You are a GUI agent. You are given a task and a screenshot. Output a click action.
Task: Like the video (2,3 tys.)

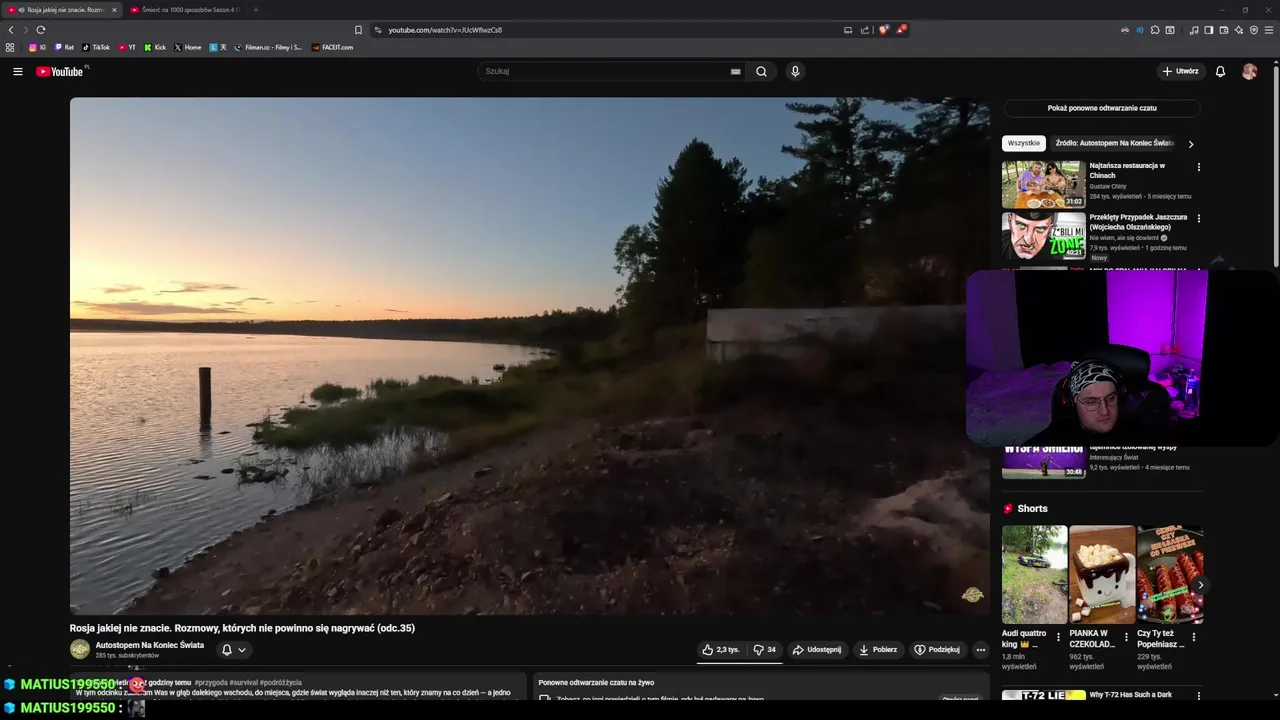(x=721, y=650)
